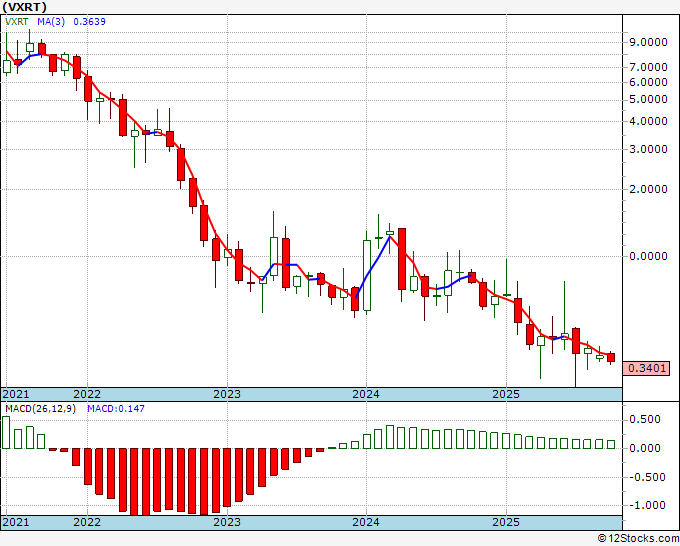Select the VXRT legend label
This screenshot has height=546, width=680.
tap(16, 22)
